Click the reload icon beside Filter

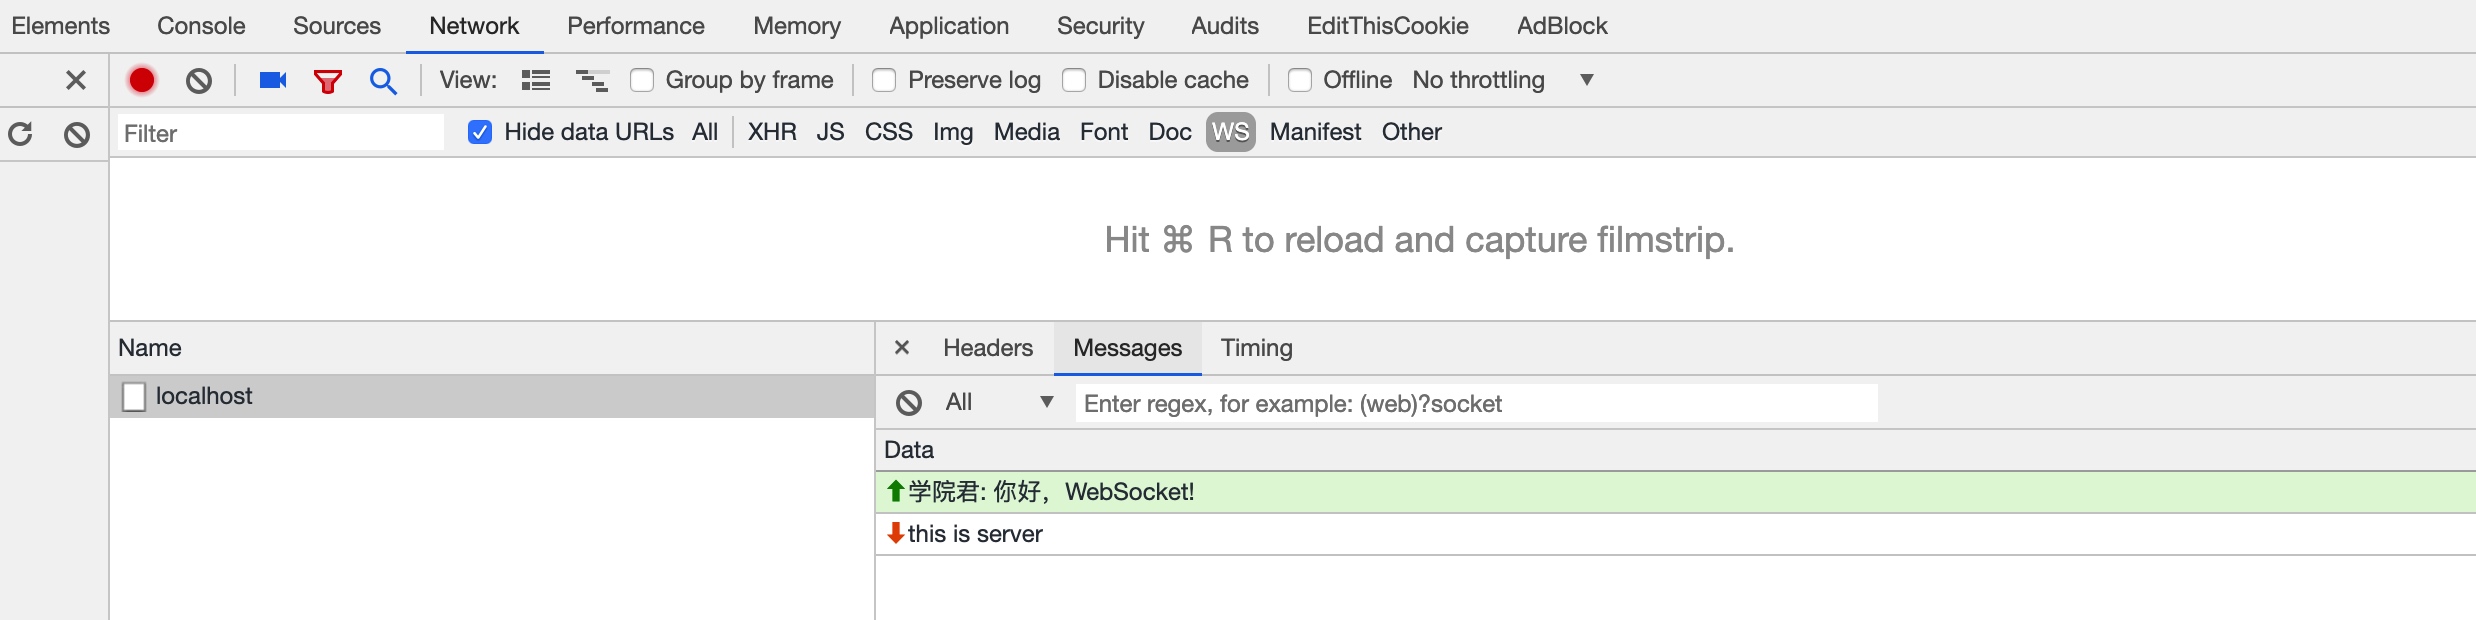pyautogui.click(x=20, y=134)
